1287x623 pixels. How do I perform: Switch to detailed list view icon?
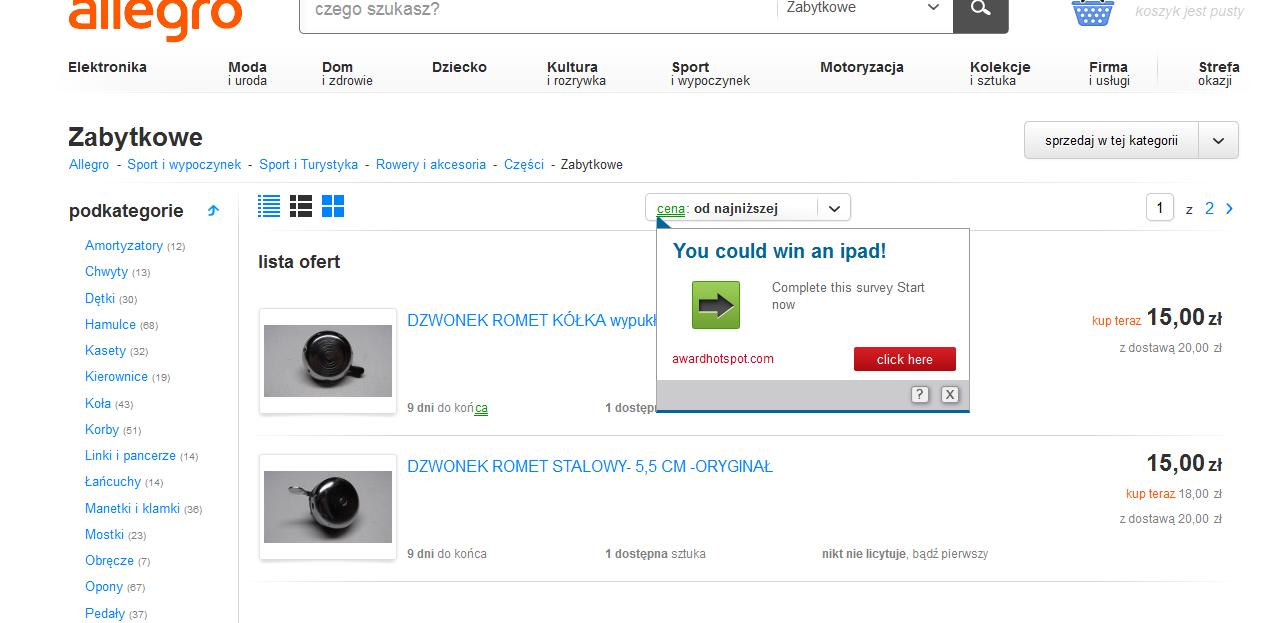pyautogui.click(x=269, y=206)
